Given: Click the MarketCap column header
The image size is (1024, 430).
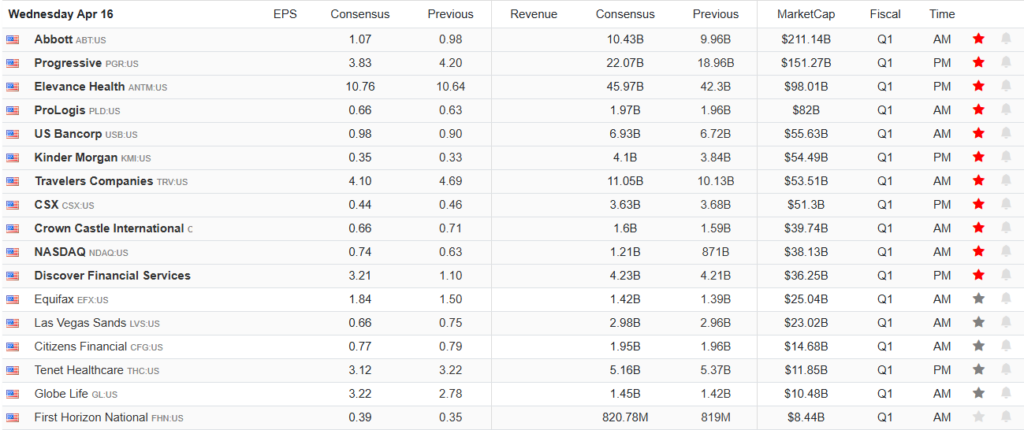Looking at the screenshot, I should click(806, 14).
